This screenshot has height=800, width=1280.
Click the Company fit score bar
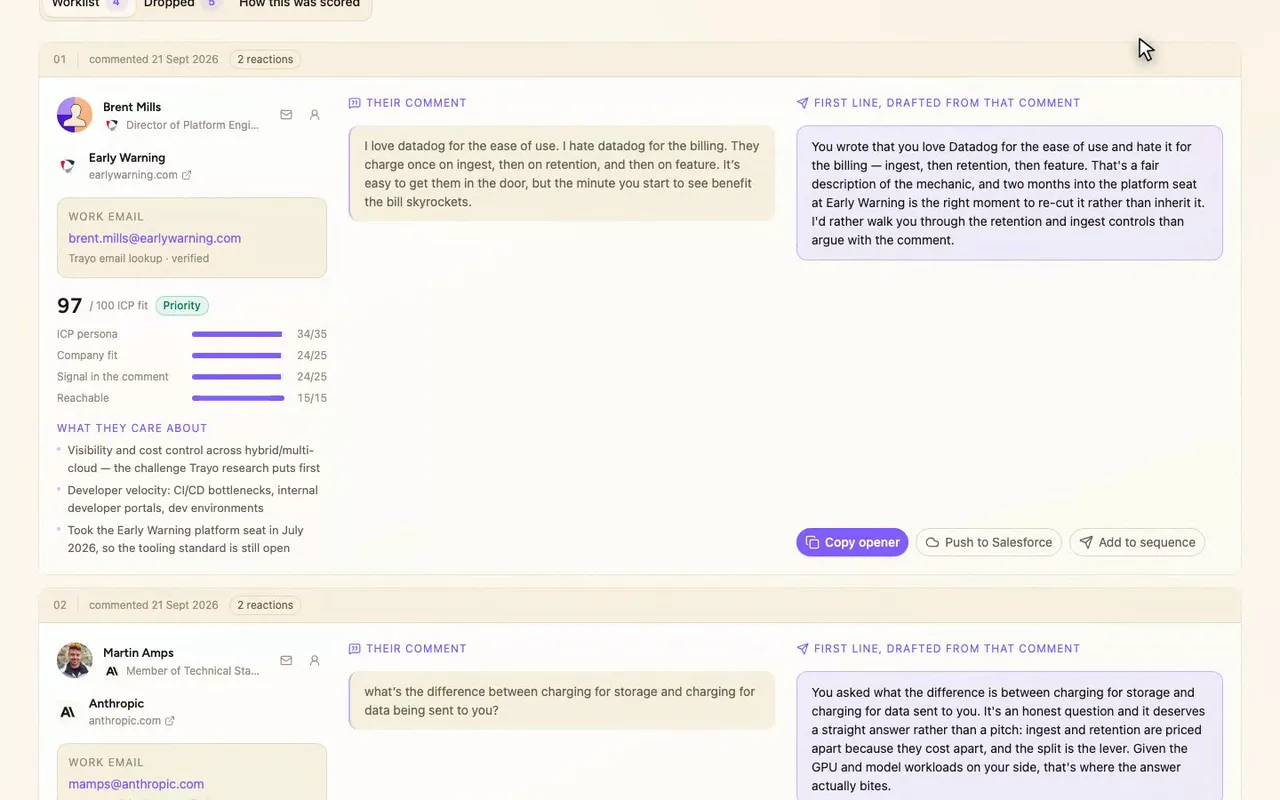click(x=237, y=355)
